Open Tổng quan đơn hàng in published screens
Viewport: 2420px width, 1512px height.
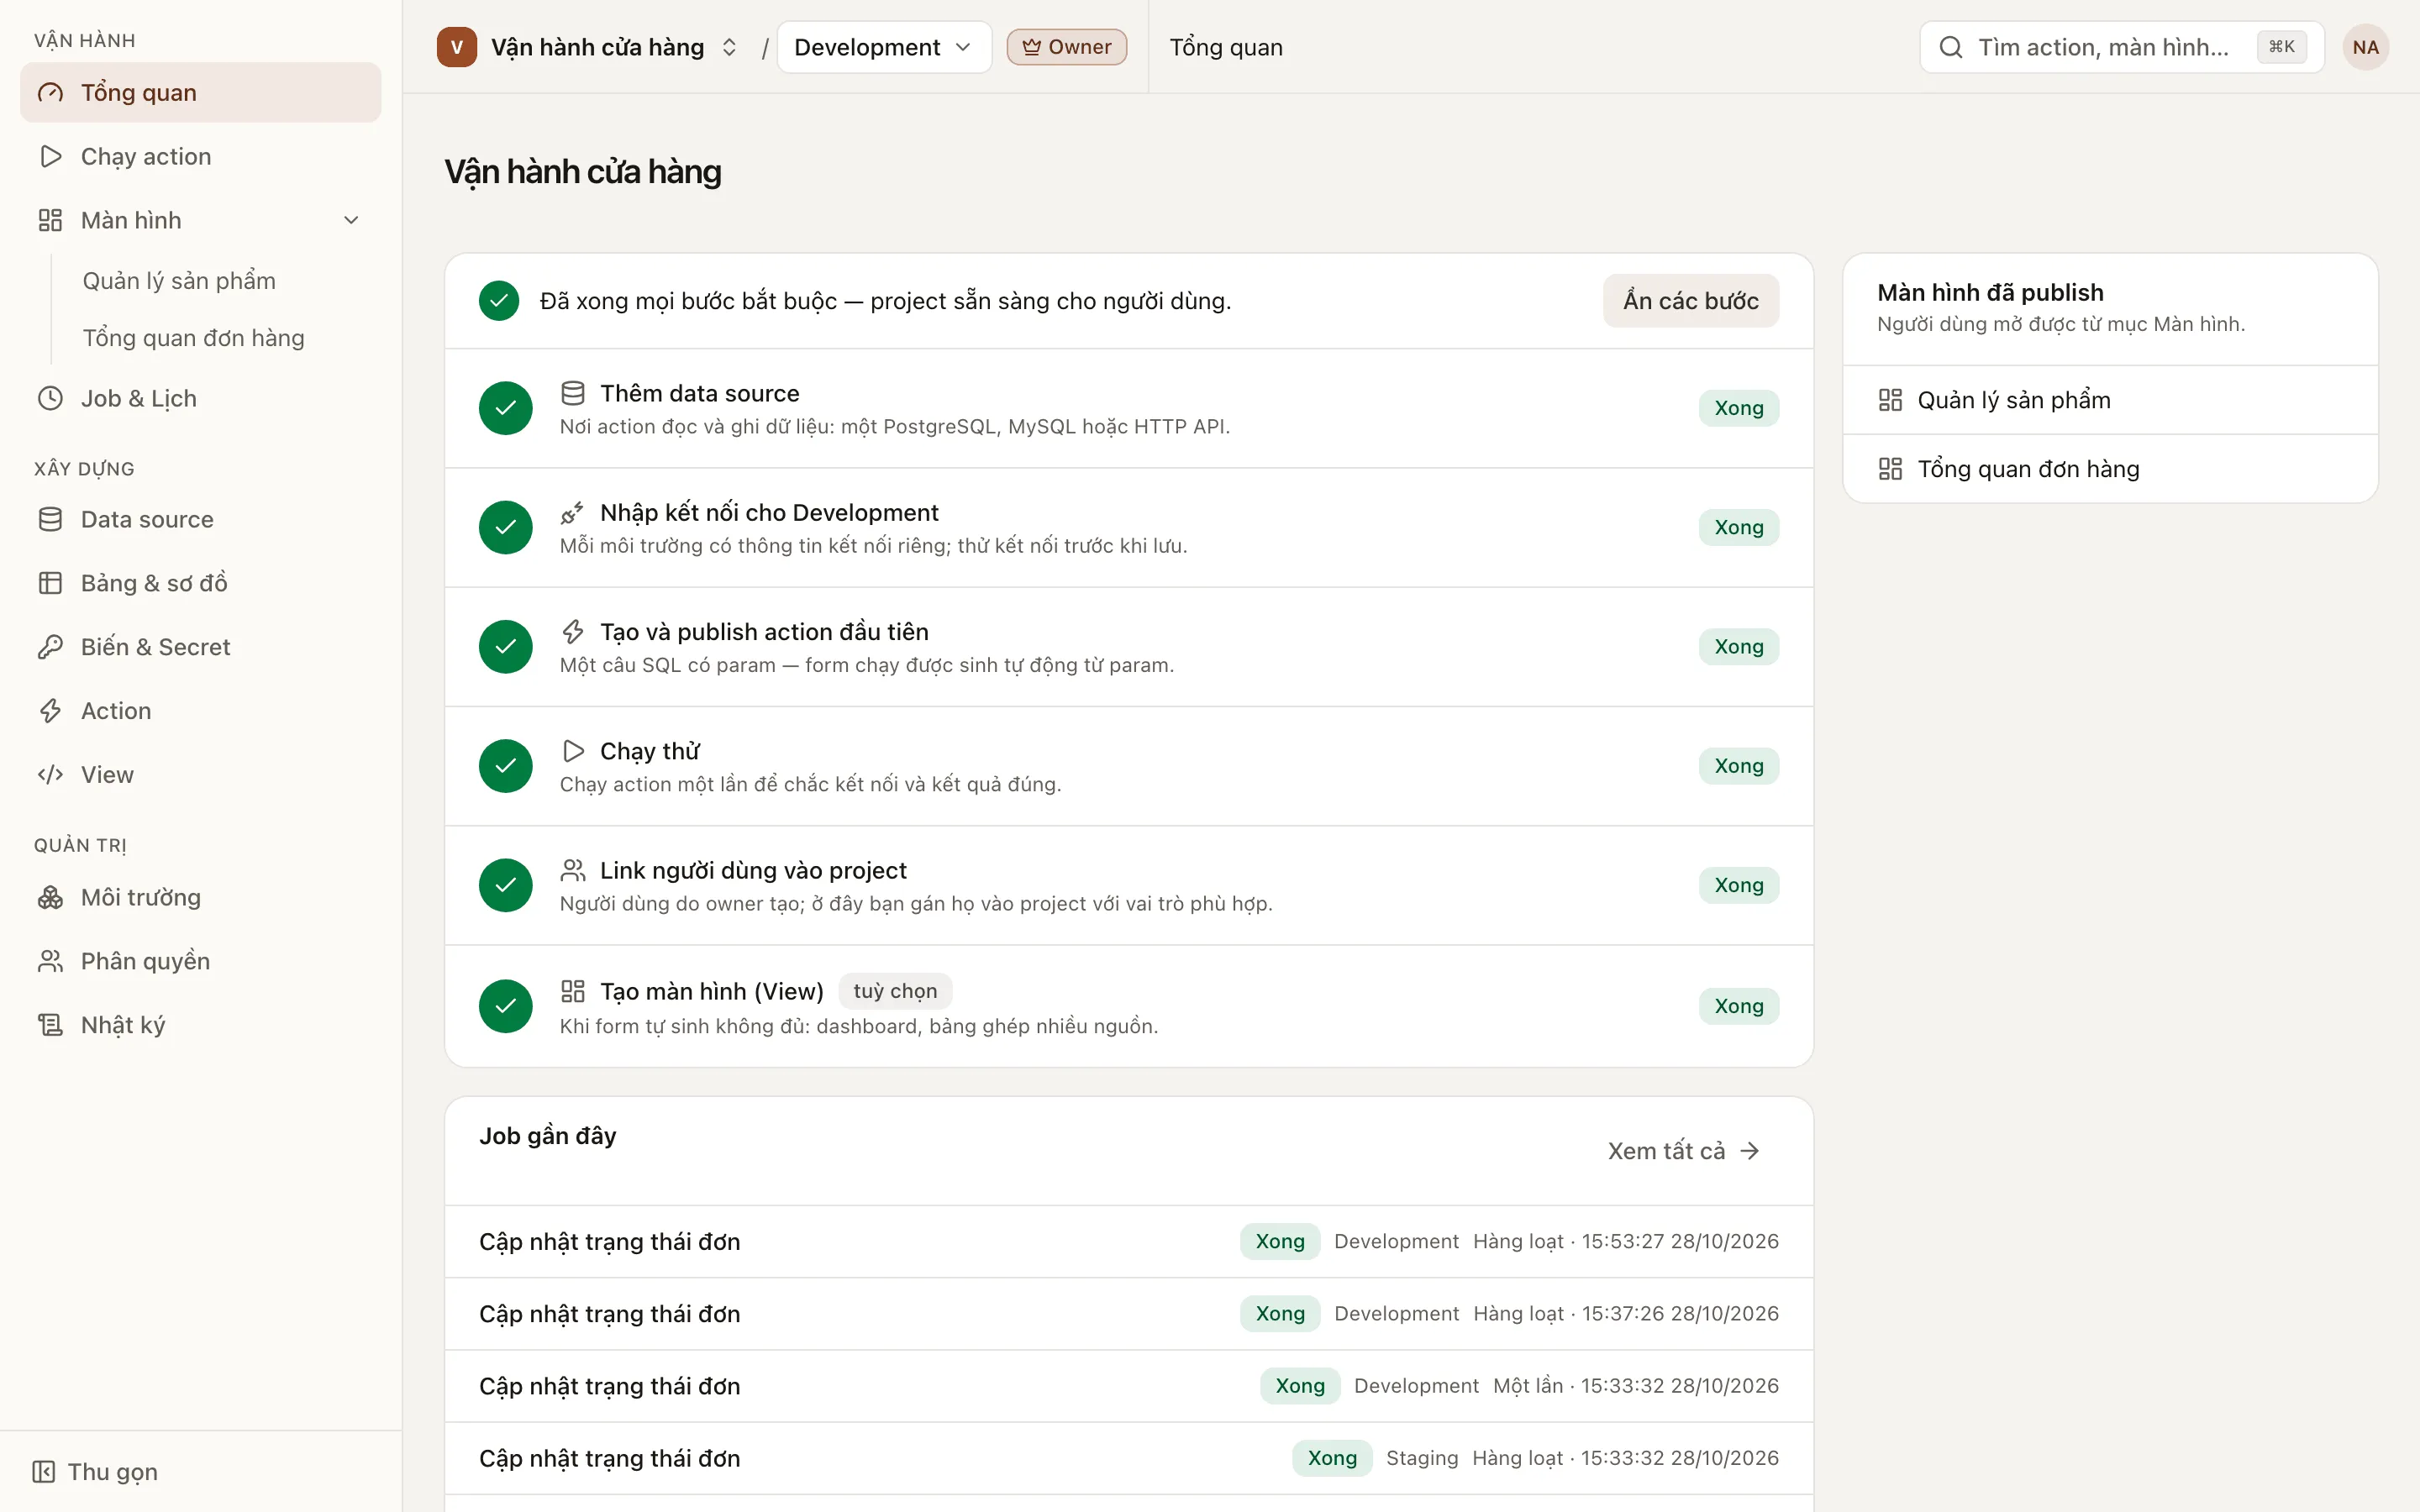(x=2110, y=469)
